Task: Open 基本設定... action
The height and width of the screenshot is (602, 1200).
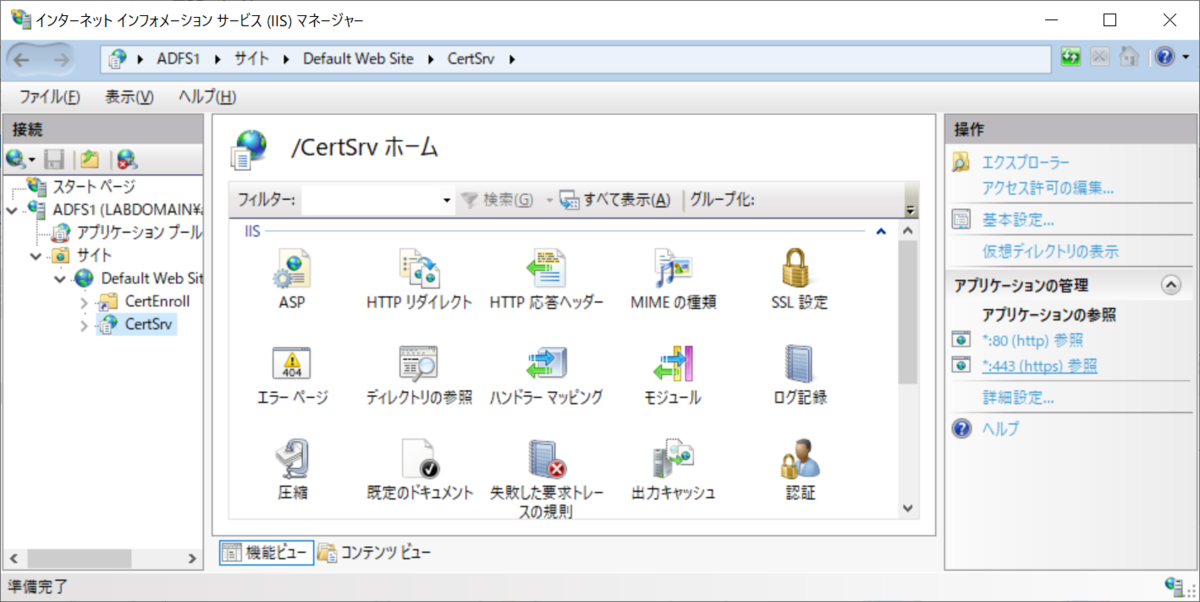Action: [x=1018, y=220]
